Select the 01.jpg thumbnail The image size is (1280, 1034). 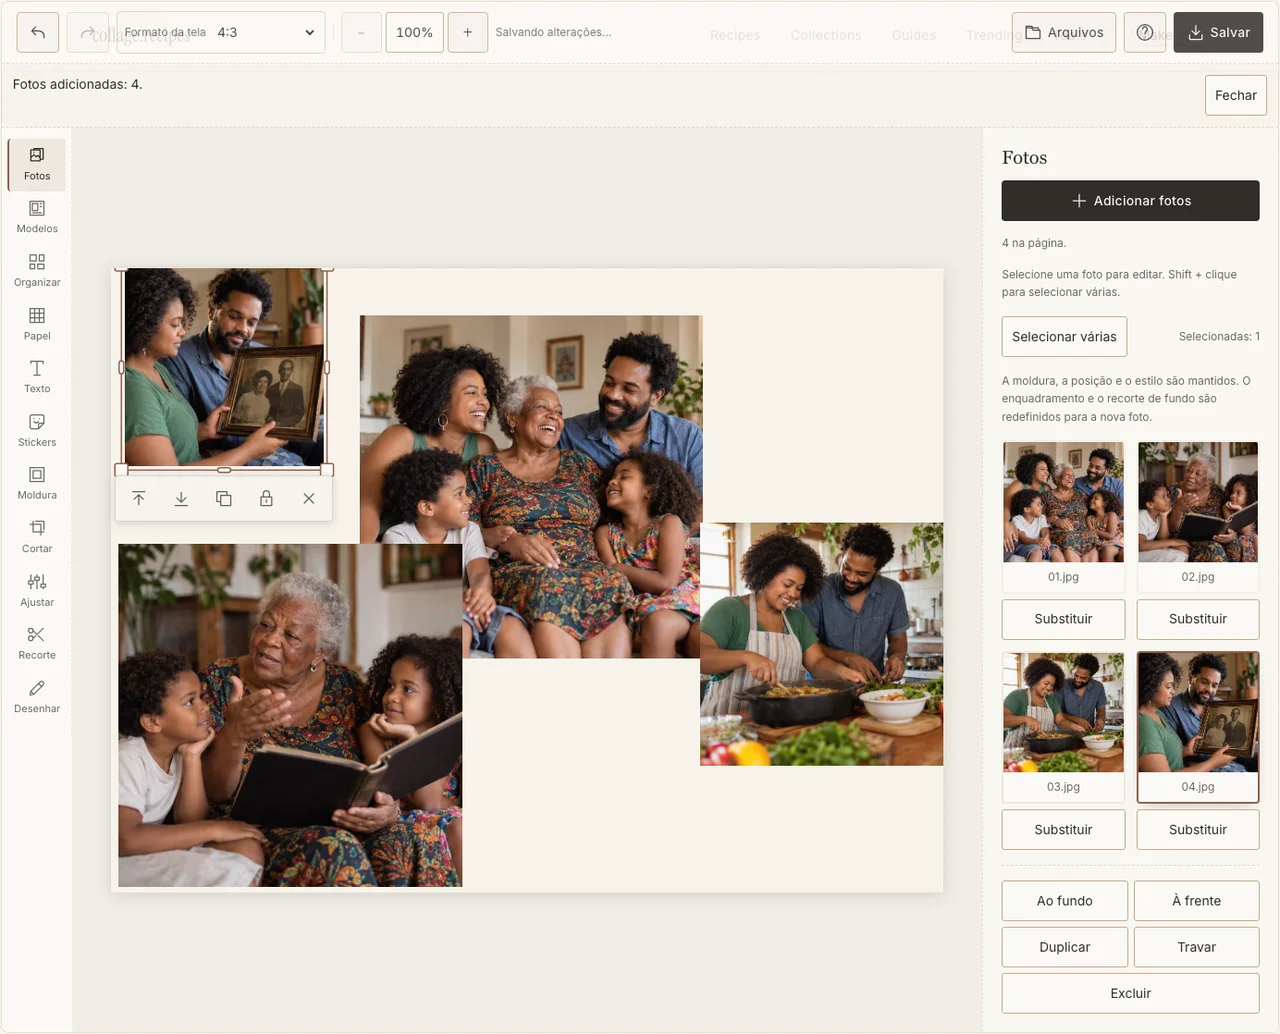pyautogui.click(x=1064, y=516)
